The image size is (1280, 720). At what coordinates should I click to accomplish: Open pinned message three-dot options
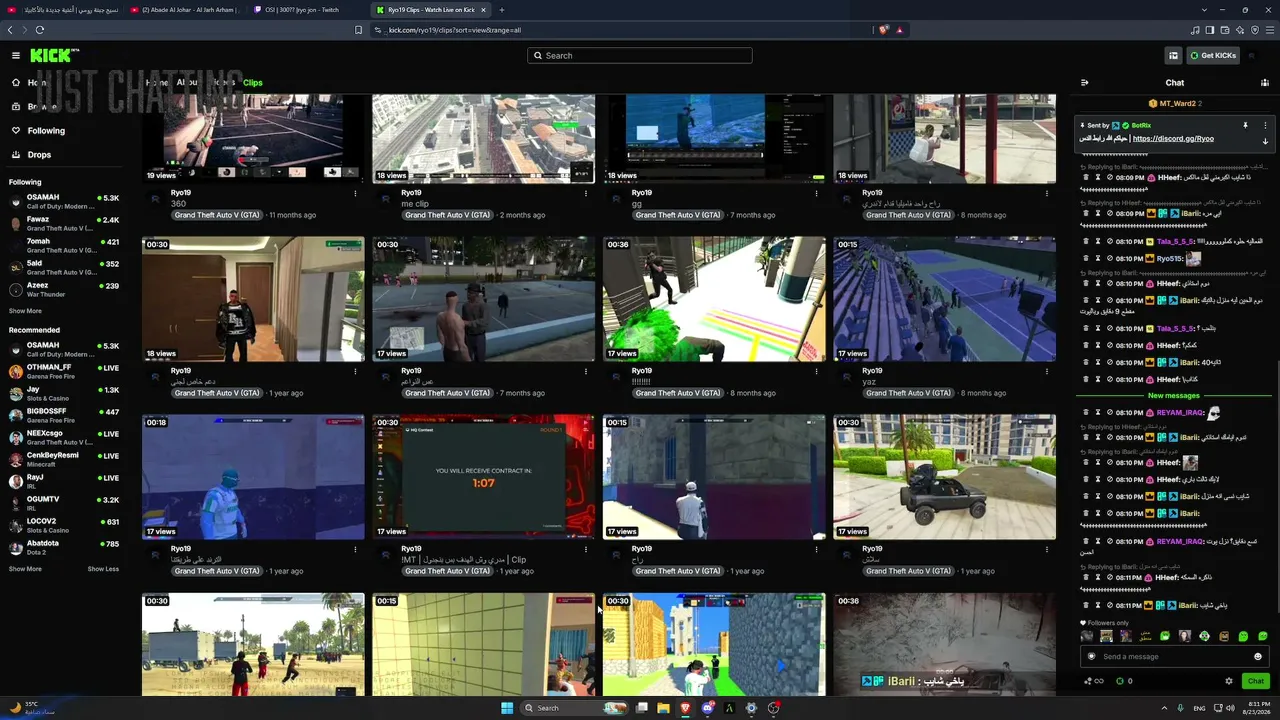click(x=1265, y=125)
